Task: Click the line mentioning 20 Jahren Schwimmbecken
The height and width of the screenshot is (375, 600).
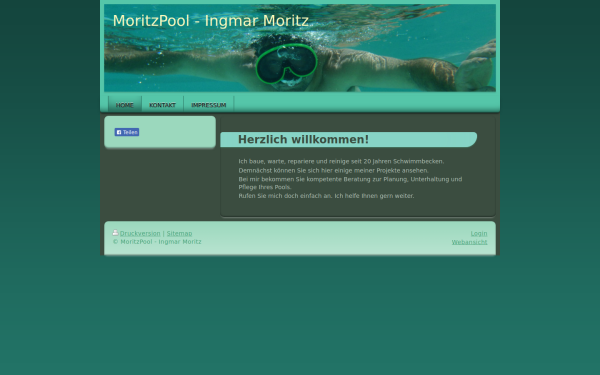Action: [x=341, y=161]
